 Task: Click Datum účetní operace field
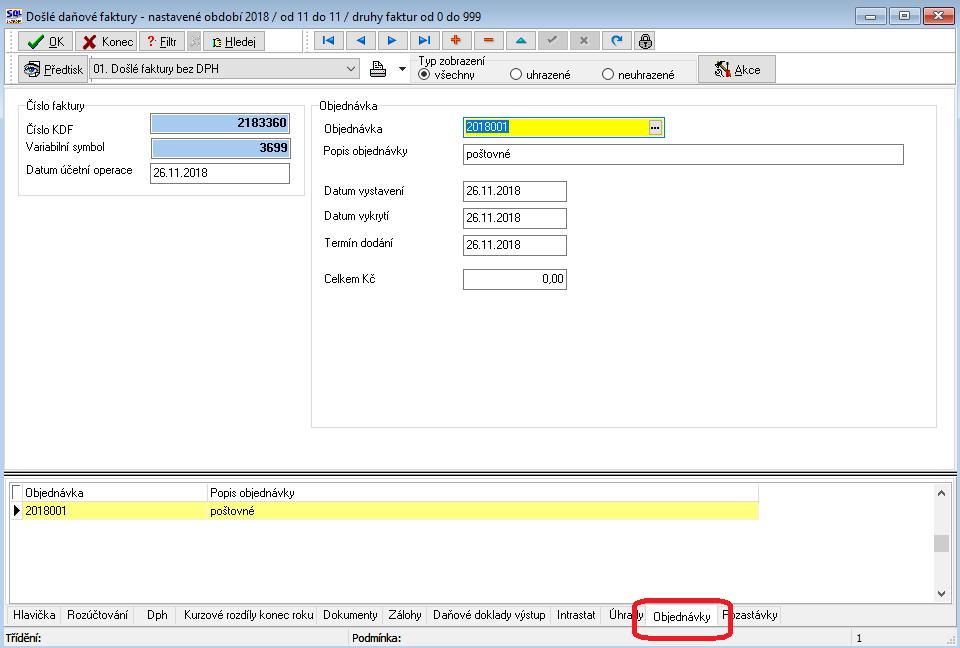click(x=220, y=173)
